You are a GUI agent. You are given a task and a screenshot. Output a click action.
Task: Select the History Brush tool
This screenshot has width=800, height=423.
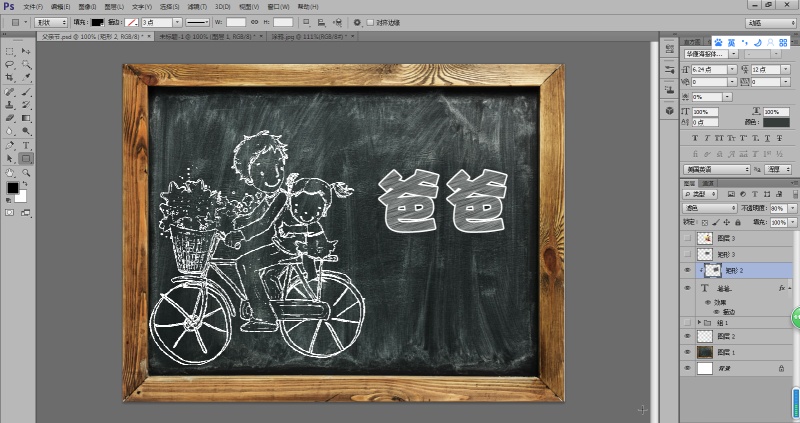click(x=26, y=105)
